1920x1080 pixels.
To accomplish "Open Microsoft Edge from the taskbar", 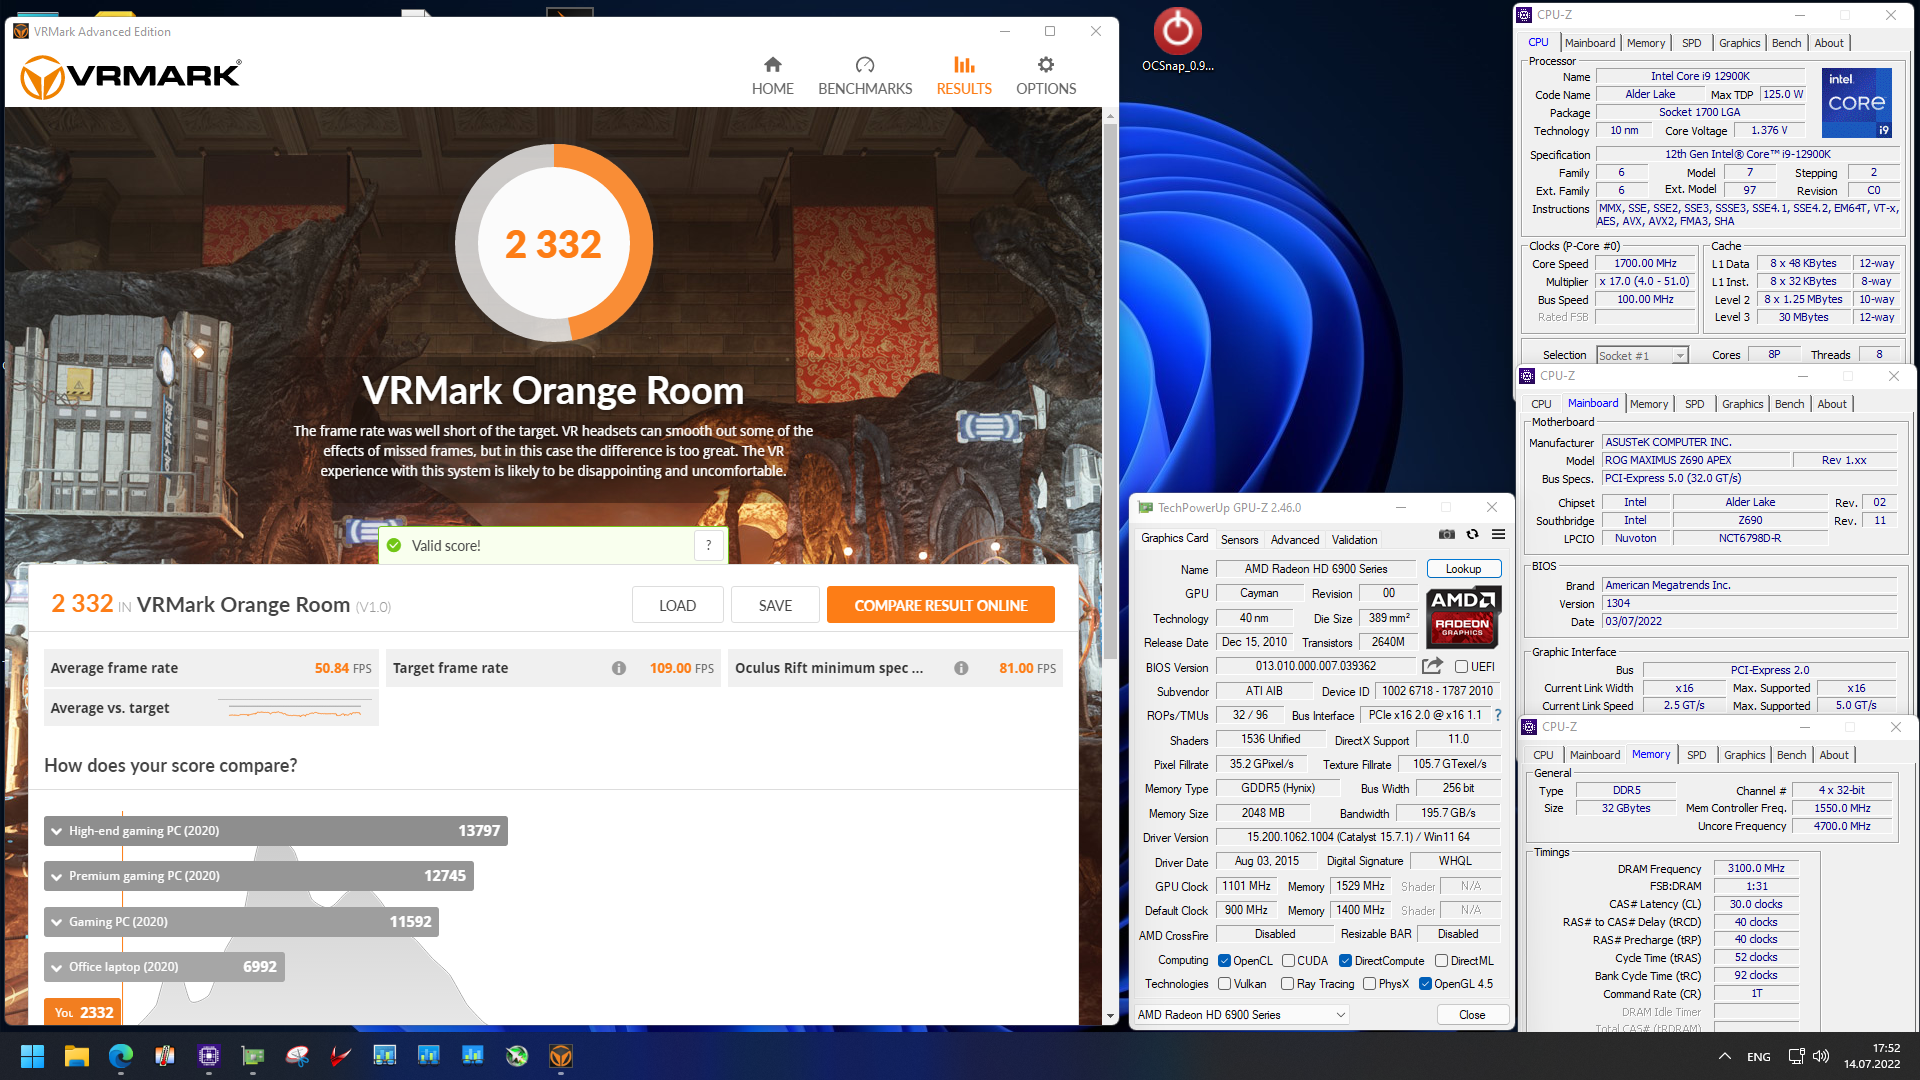I will [121, 1056].
